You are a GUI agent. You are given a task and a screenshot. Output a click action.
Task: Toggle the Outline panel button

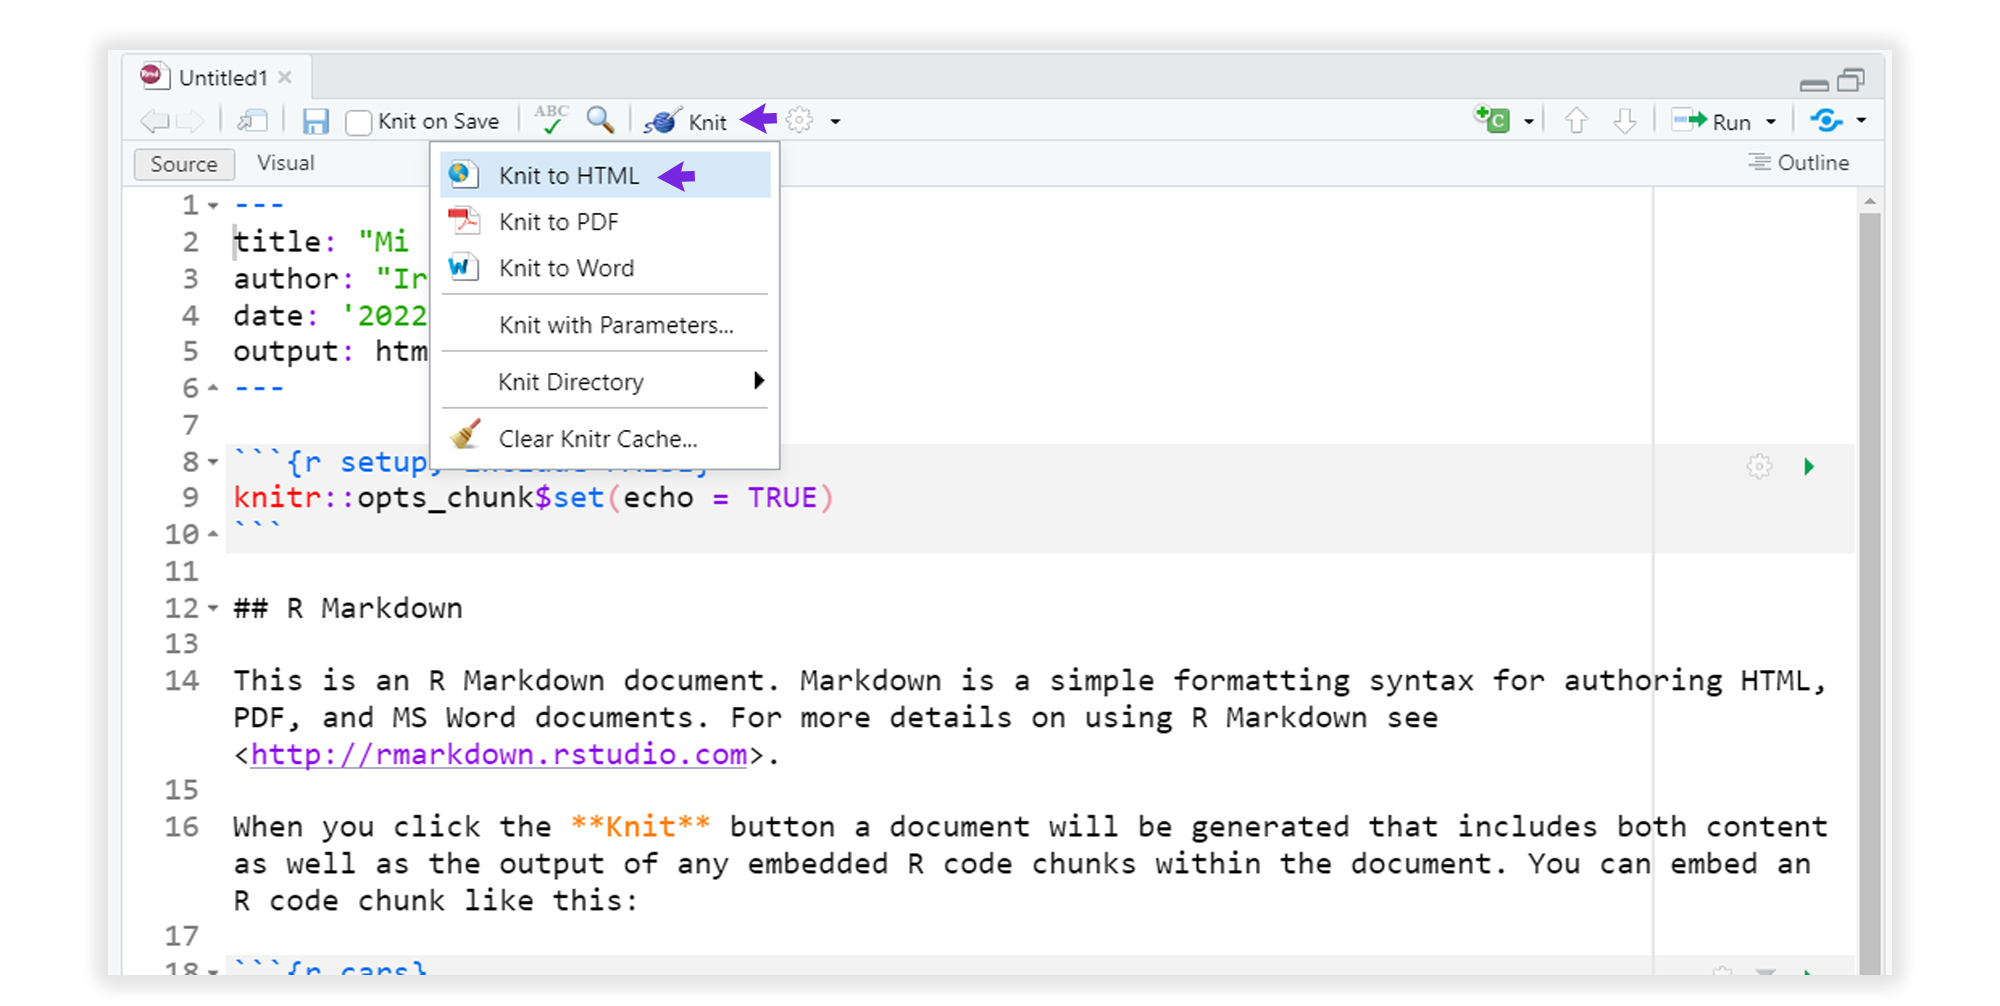(1799, 162)
